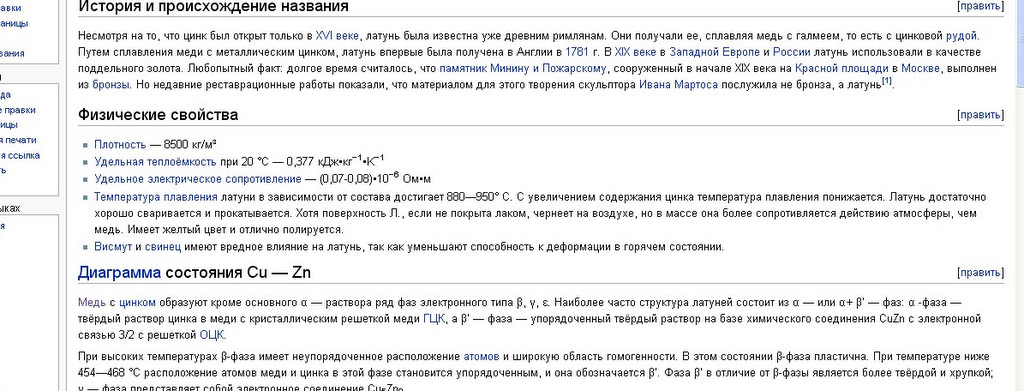Click Диаграмма link in the heading

point(119,272)
